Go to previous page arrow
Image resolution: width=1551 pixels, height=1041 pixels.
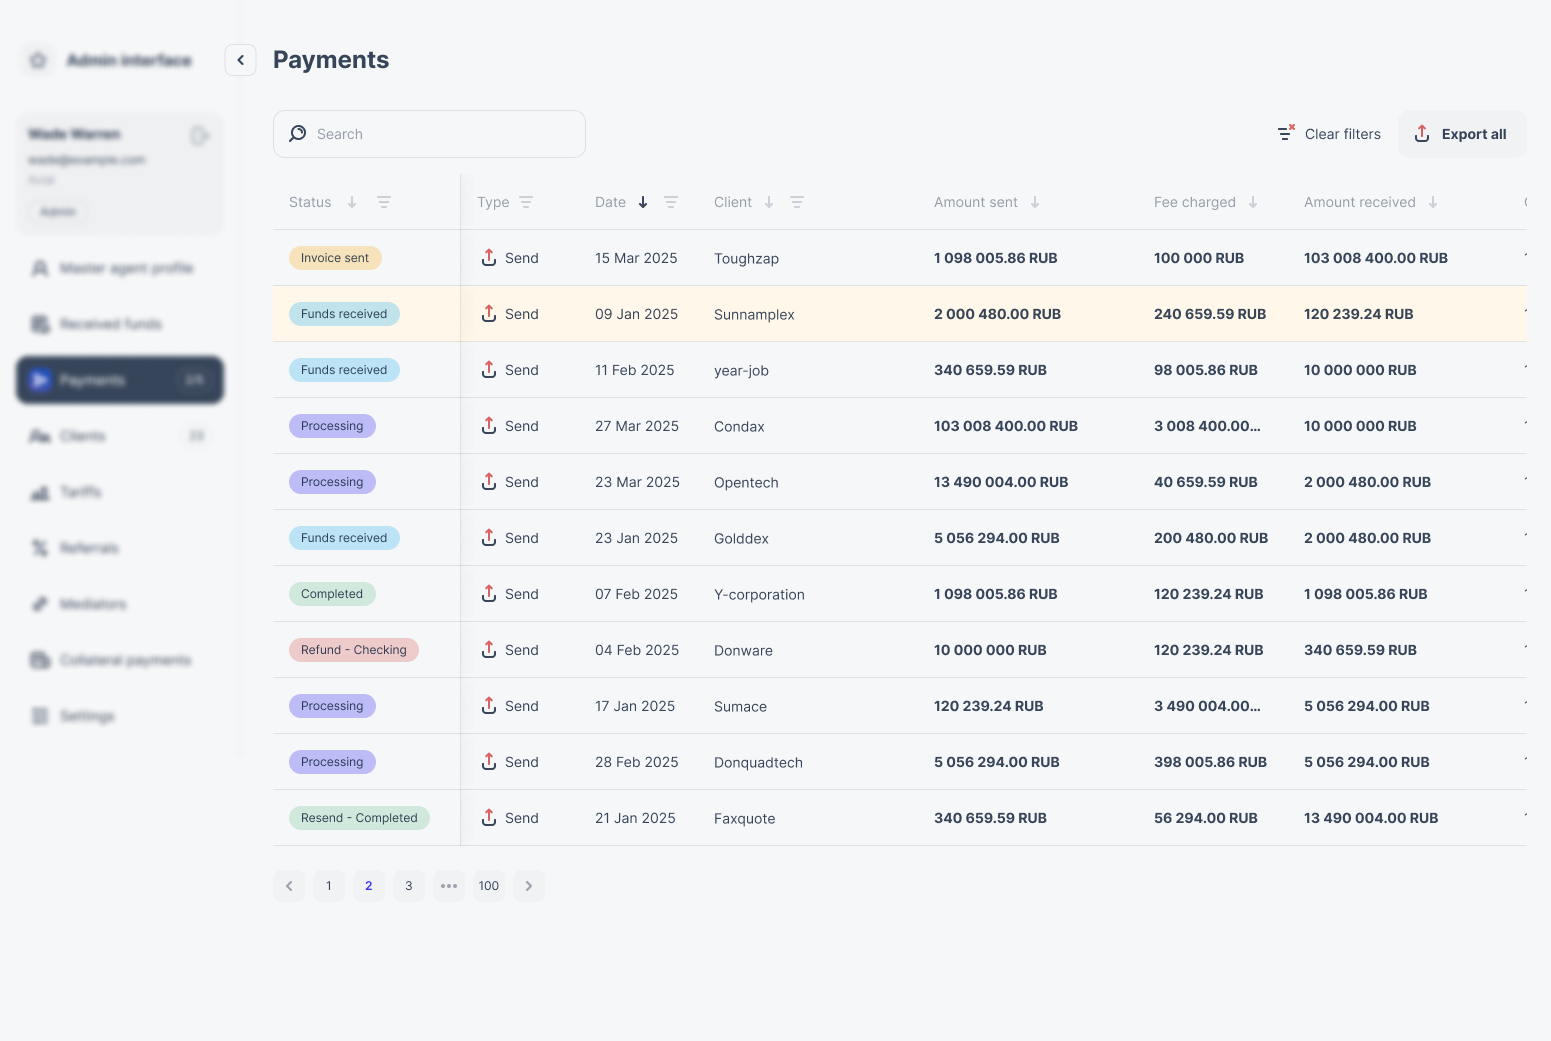pos(289,886)
